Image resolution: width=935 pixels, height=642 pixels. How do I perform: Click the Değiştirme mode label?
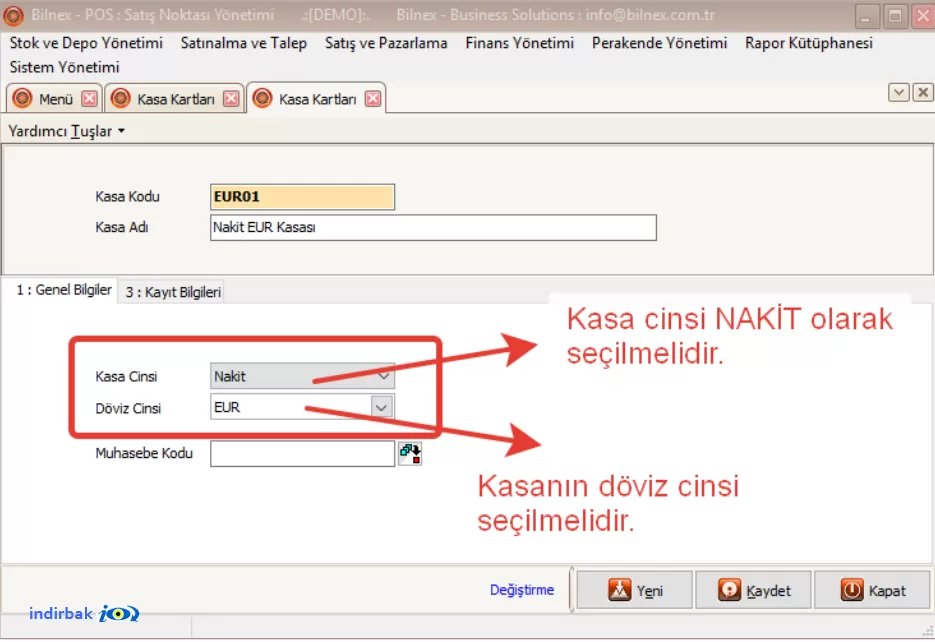coord(522,590)
